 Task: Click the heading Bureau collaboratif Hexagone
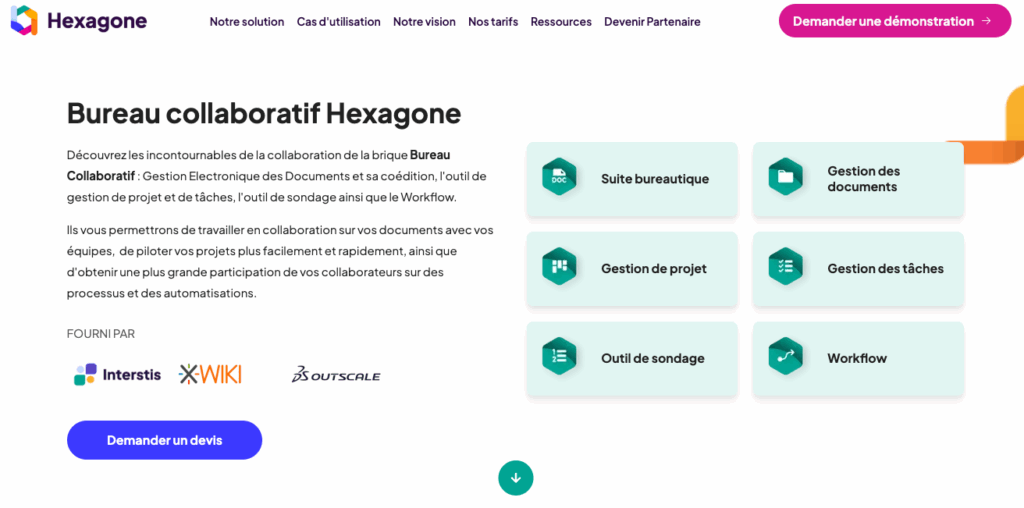coord(264,114)
